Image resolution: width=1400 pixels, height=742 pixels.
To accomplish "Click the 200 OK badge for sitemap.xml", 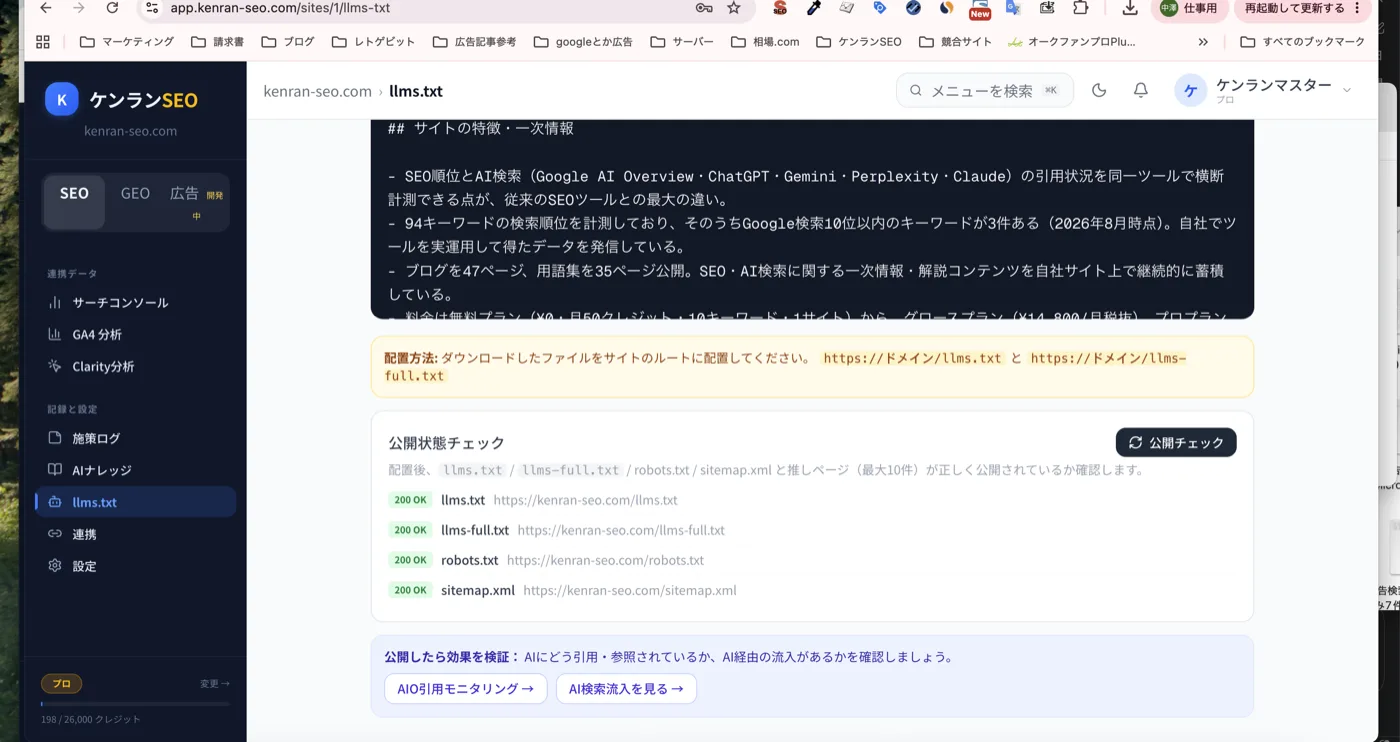I will click(x=410, y=590).
